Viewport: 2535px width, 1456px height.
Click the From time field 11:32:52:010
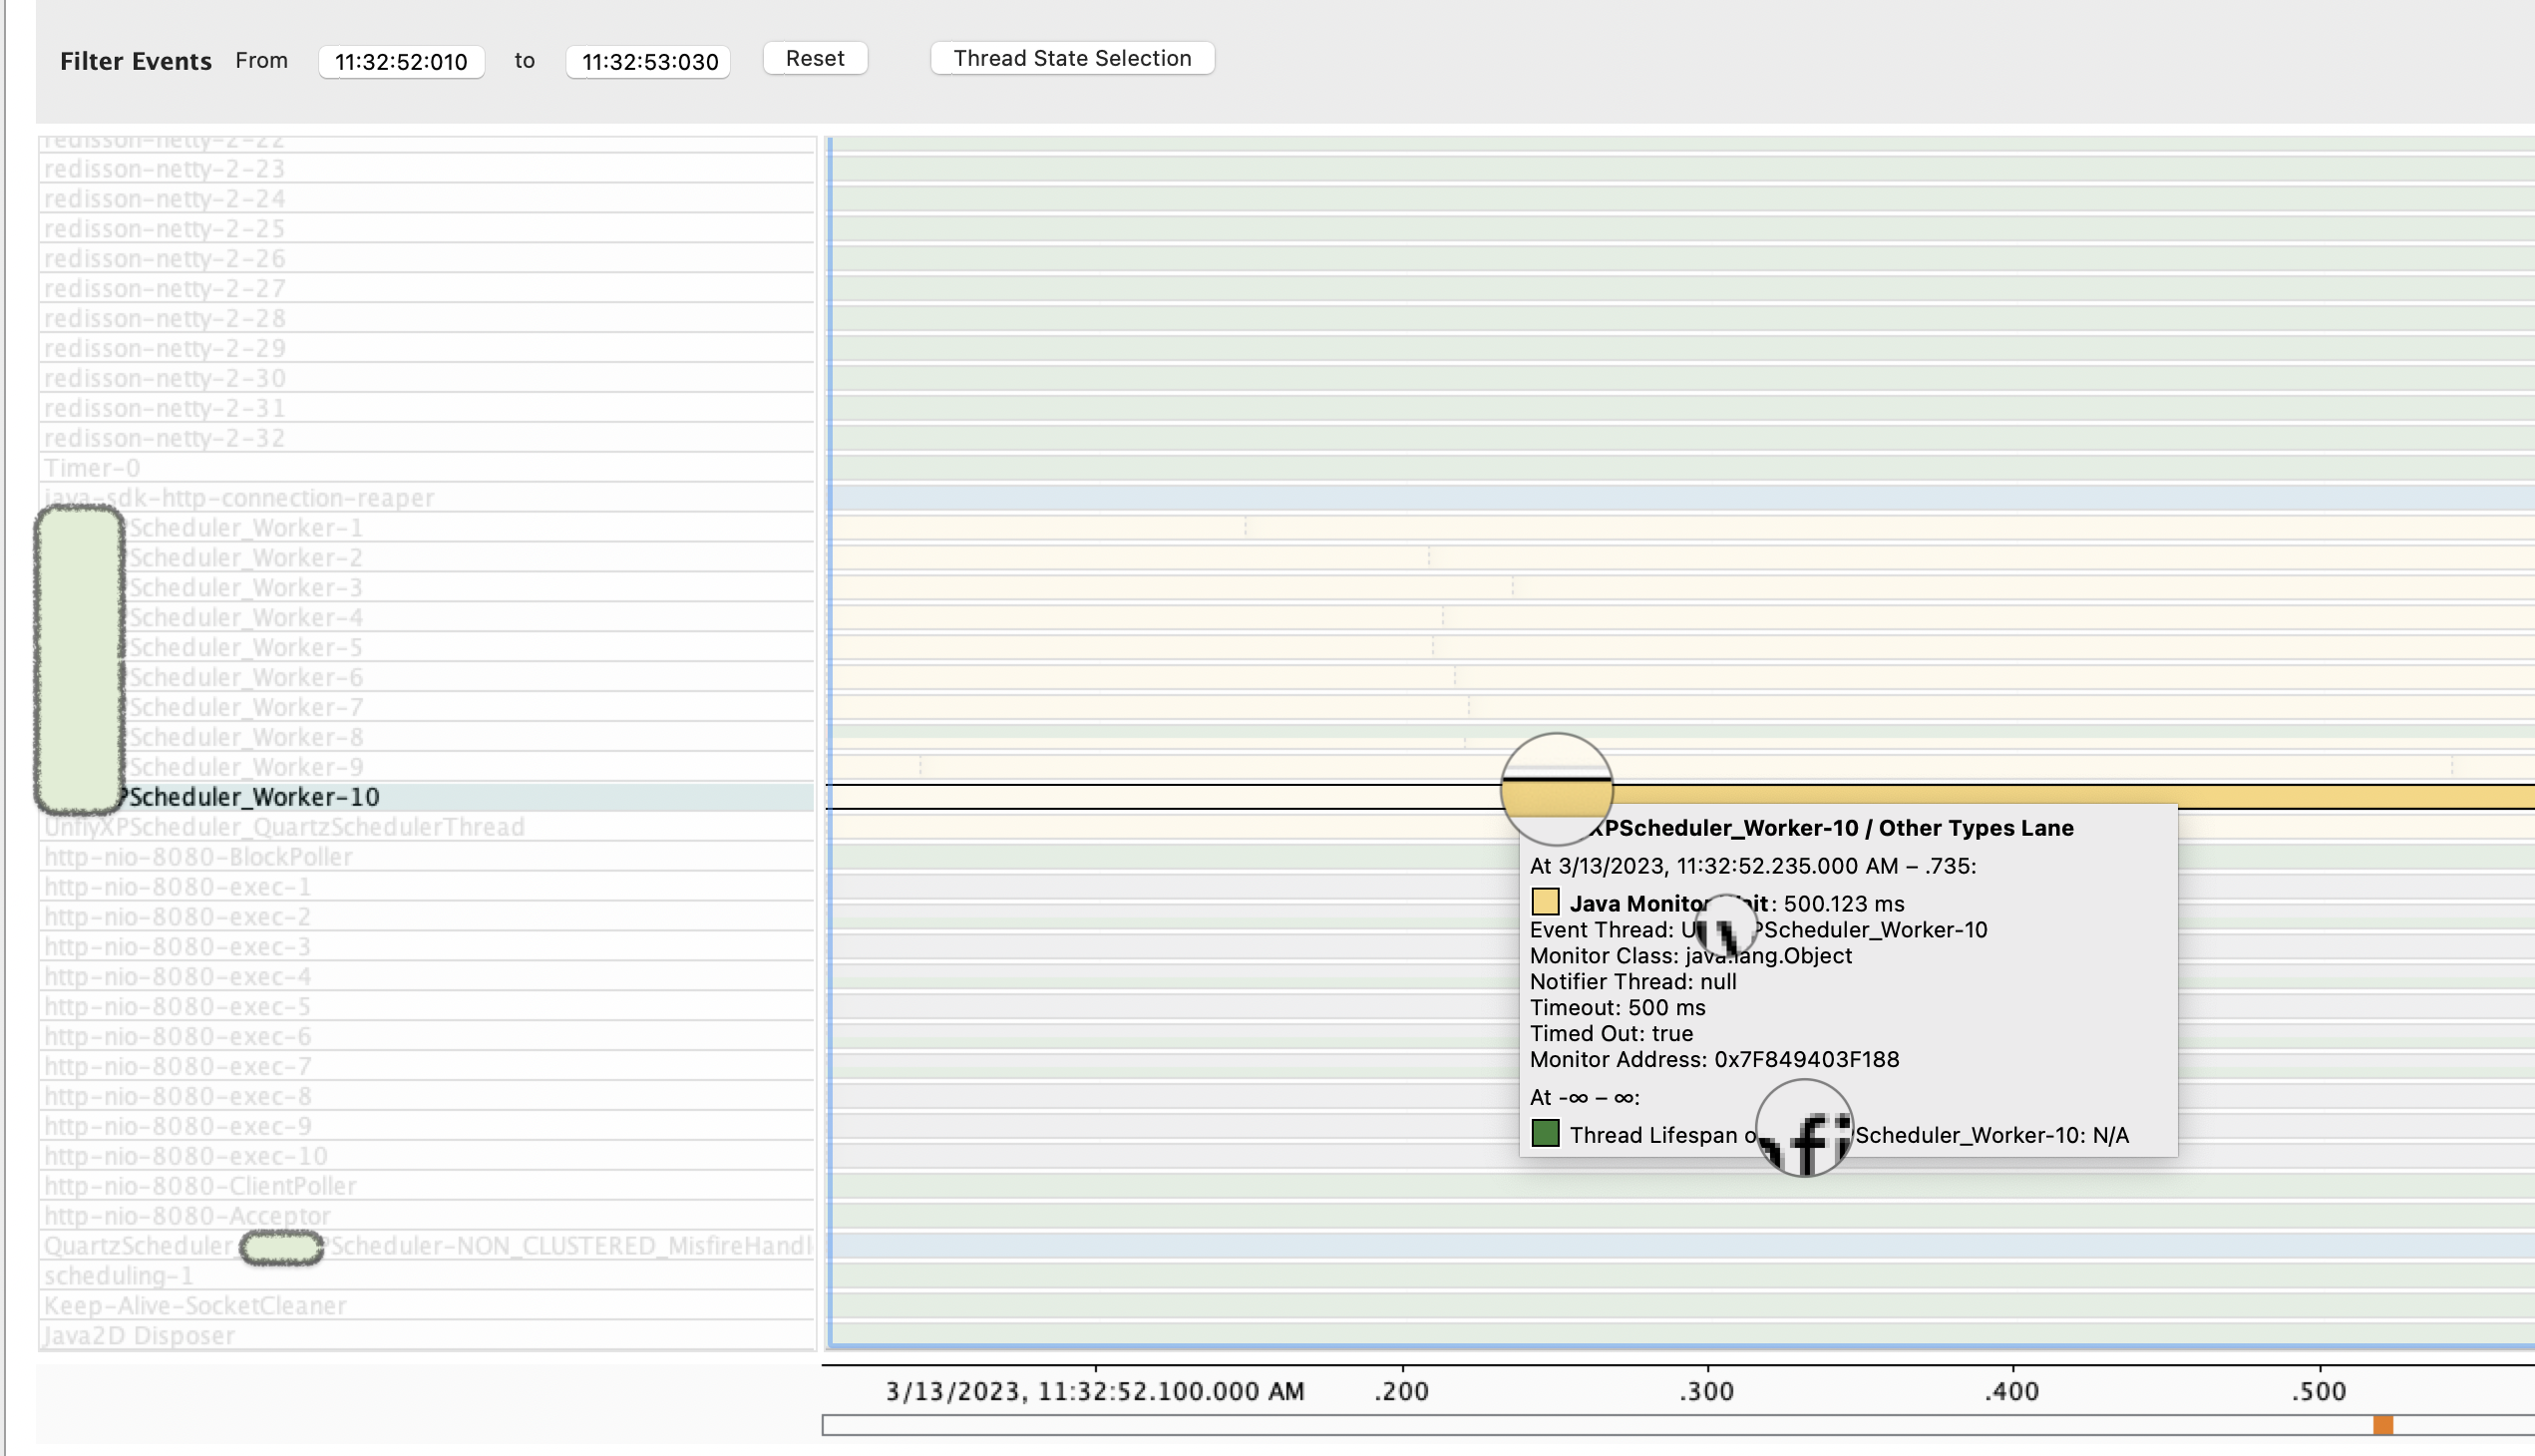click(401, 62)
